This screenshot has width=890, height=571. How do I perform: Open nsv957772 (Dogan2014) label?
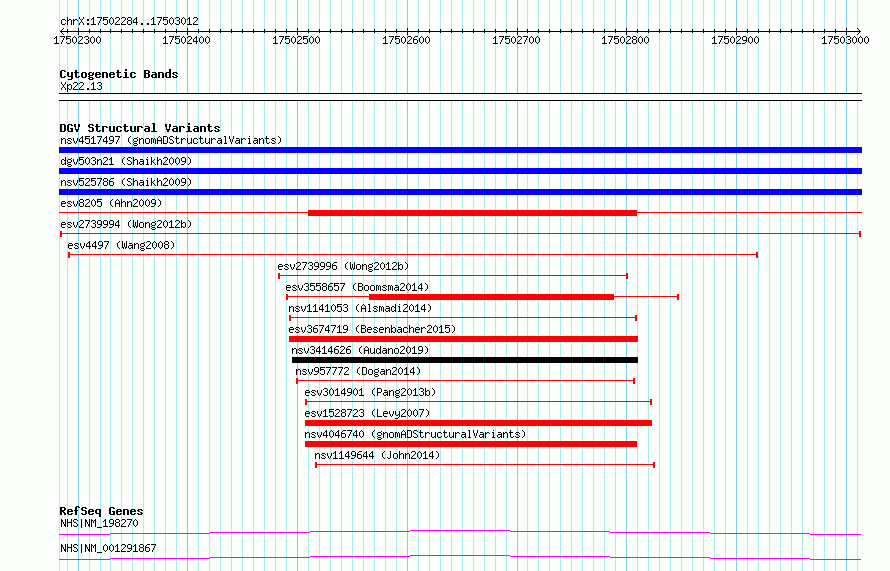click(x=358, y=371)
